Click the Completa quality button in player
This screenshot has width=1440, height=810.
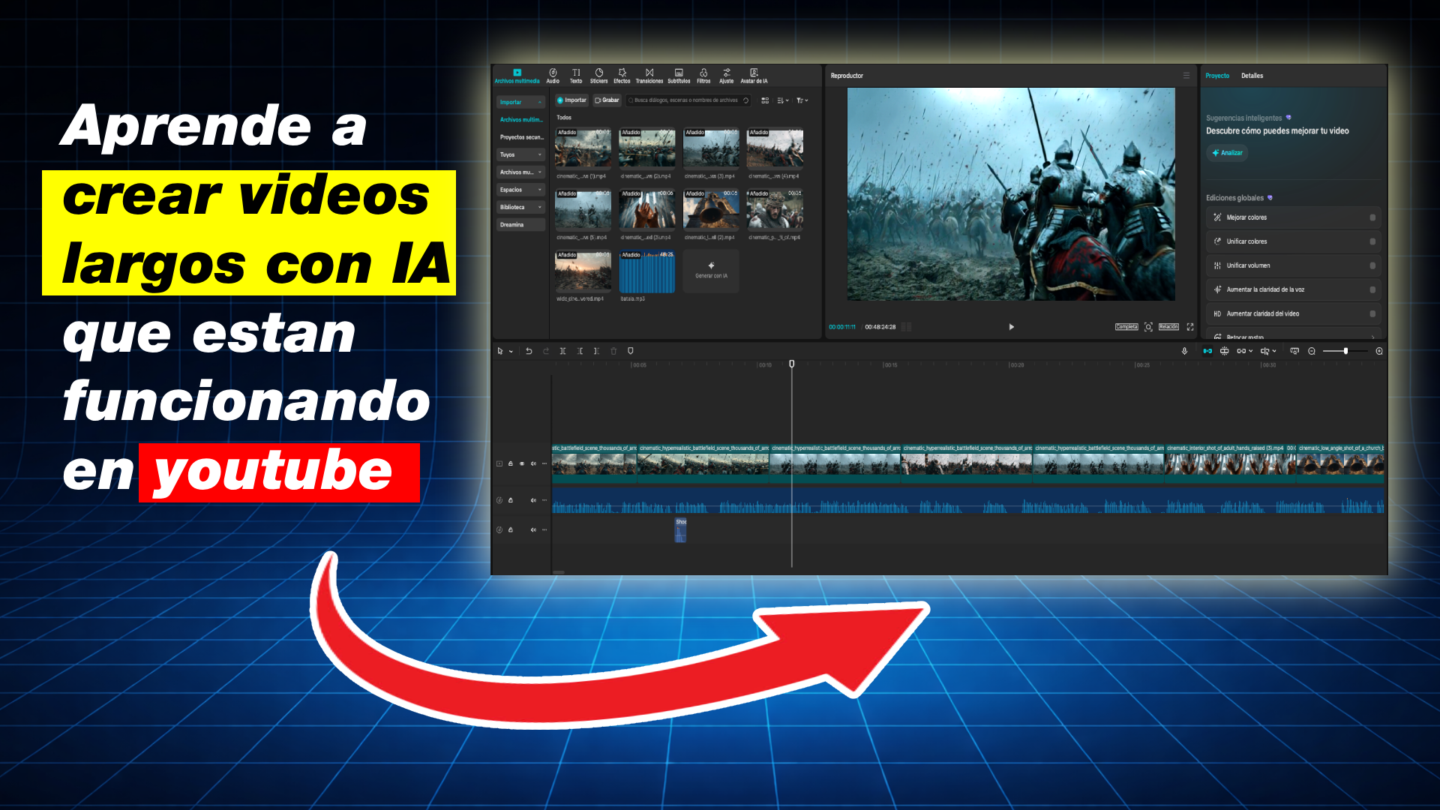[x=1126, y=327]
